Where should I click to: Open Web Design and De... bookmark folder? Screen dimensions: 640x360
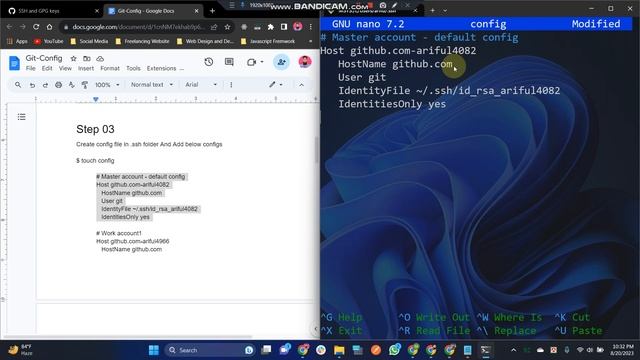pyautogui.click(x=205, y=41)
